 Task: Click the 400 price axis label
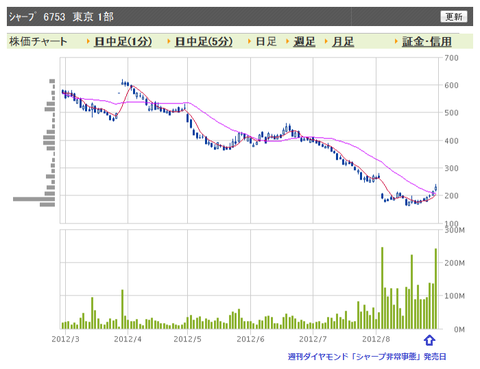451,141
